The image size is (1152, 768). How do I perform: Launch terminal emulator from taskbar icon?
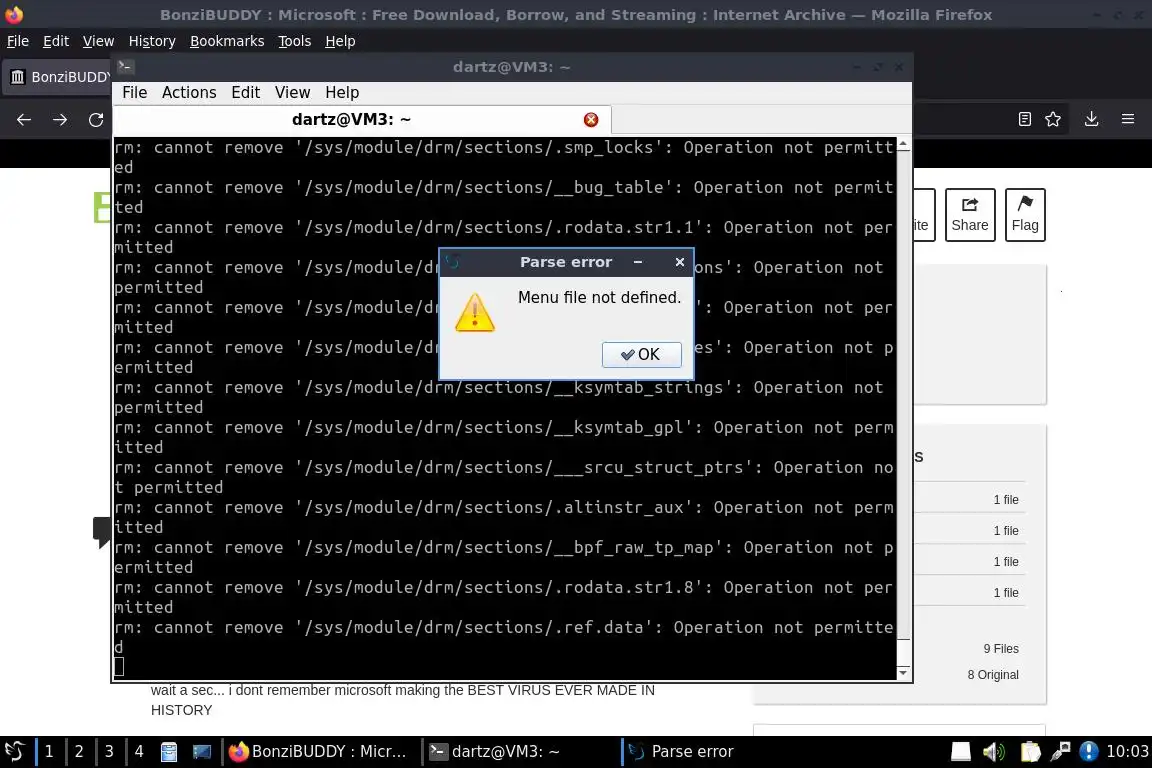[x=201, y=752]
